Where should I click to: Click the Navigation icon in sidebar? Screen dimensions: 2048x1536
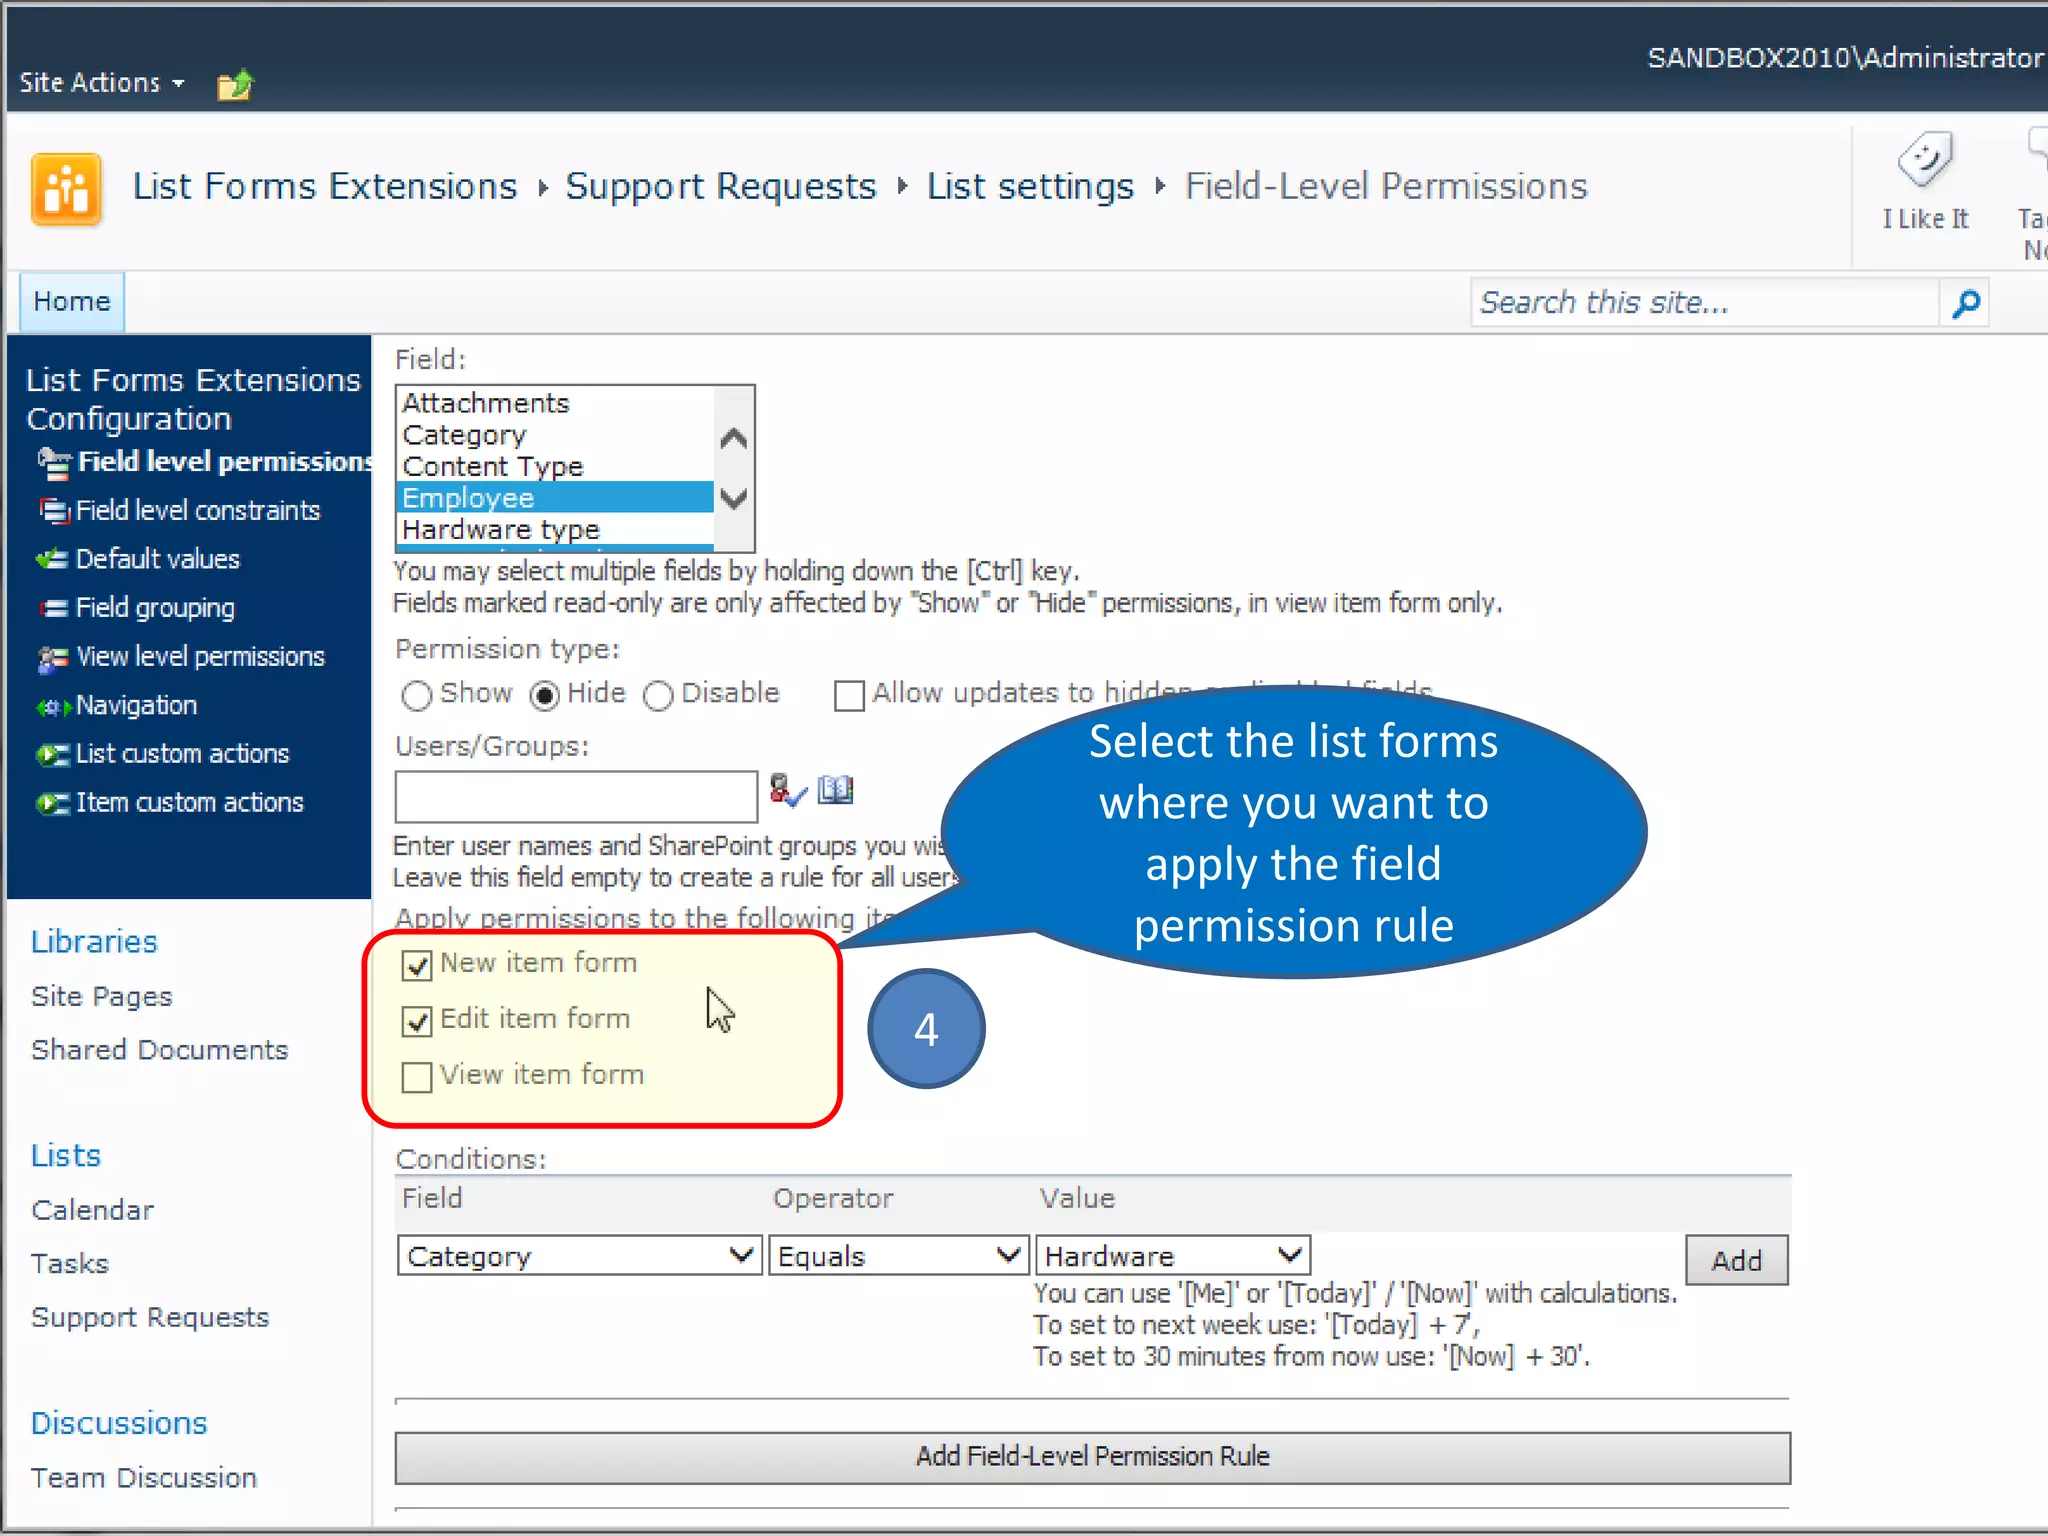point(54,707)
